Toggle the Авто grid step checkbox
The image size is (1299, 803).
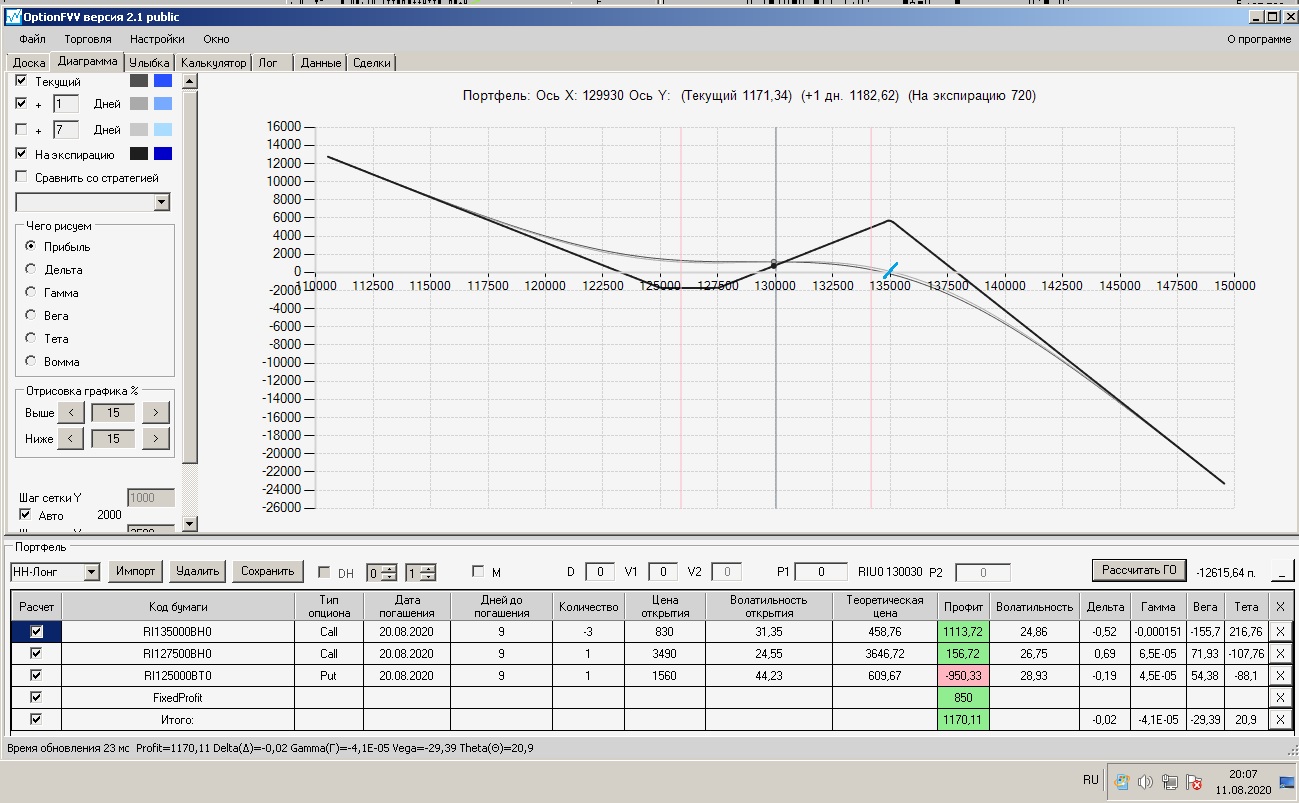click(26, 515)
